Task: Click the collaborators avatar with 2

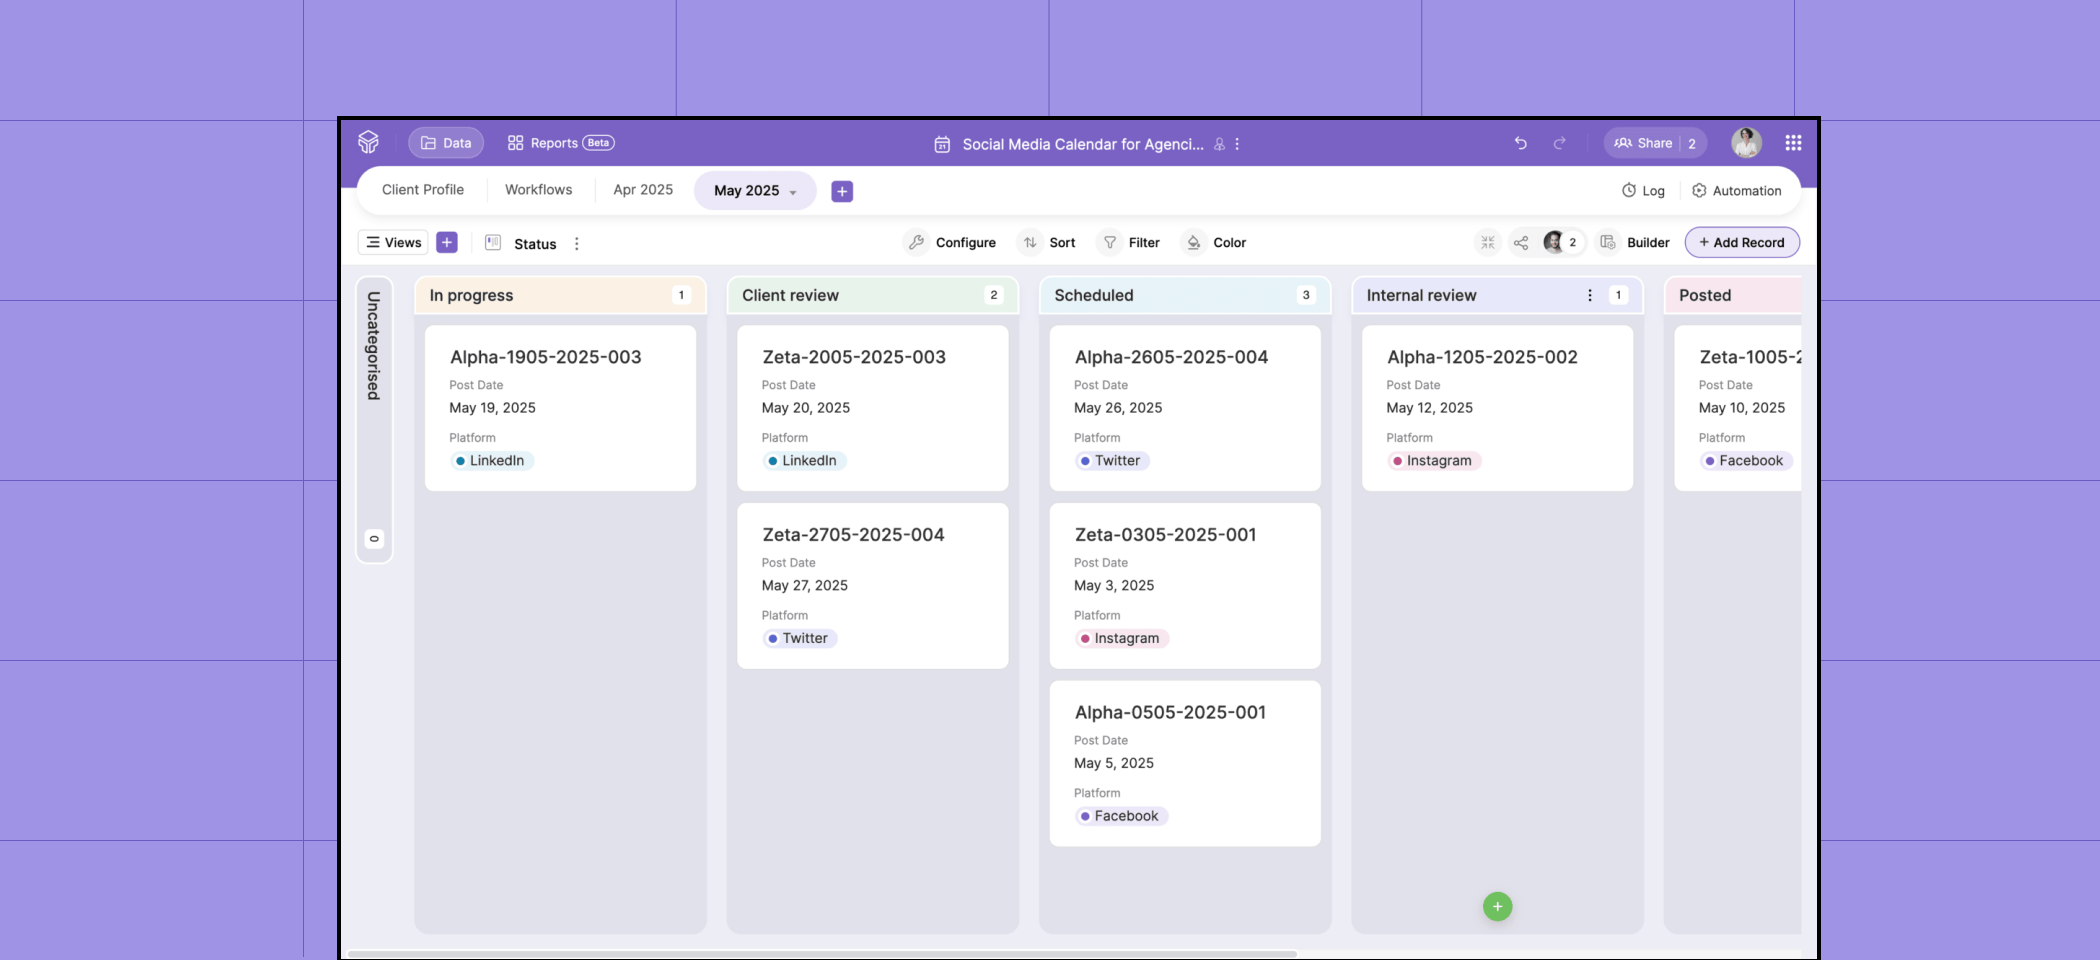Action: 1562,242
